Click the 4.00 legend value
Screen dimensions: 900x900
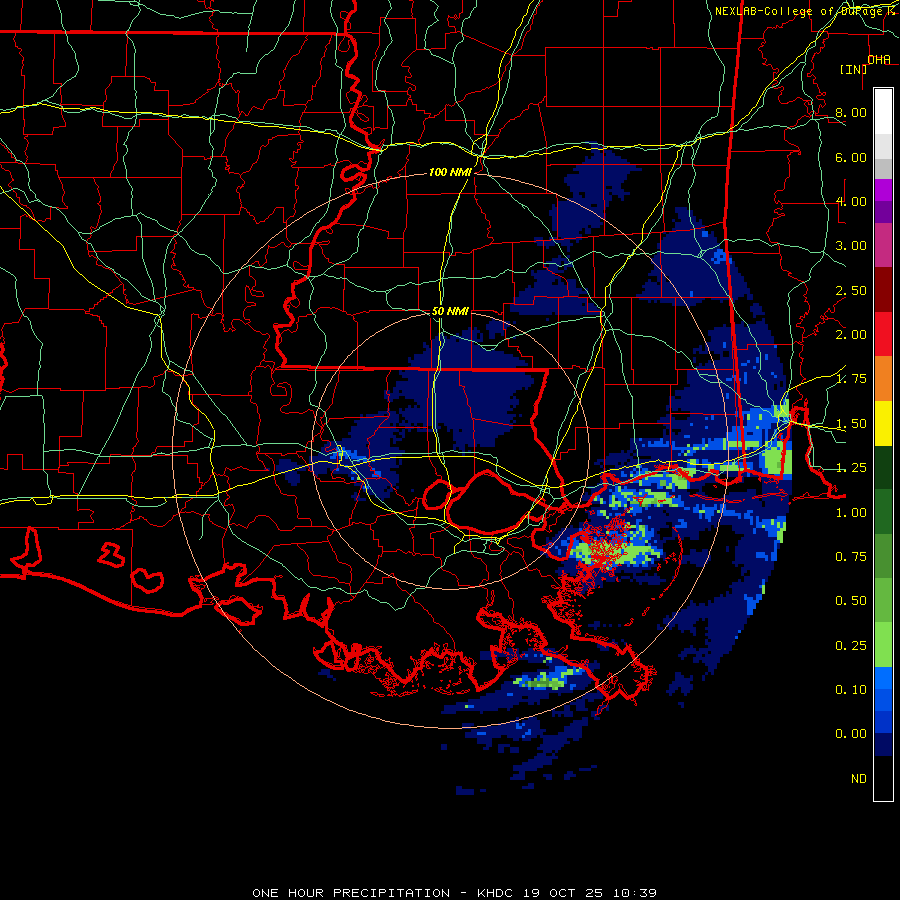[x=851, y=201]
